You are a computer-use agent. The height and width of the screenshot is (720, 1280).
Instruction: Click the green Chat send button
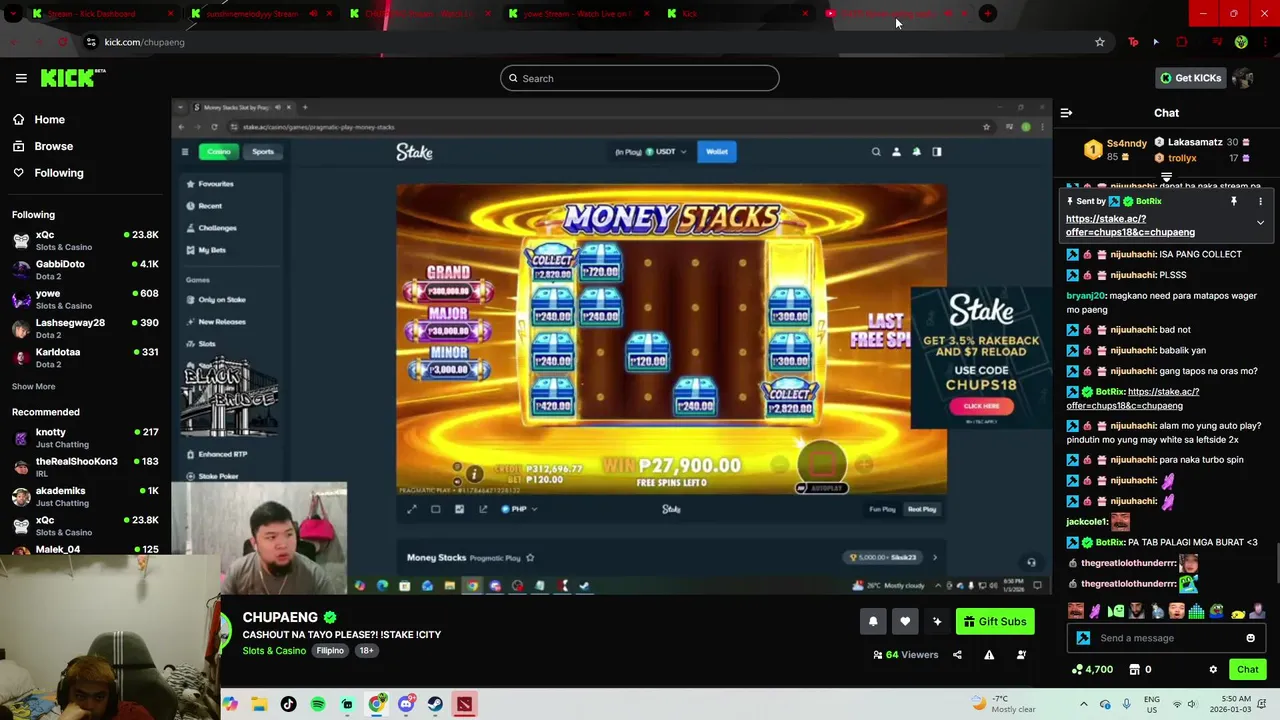pyautogui.click(x=1247, y=669)
